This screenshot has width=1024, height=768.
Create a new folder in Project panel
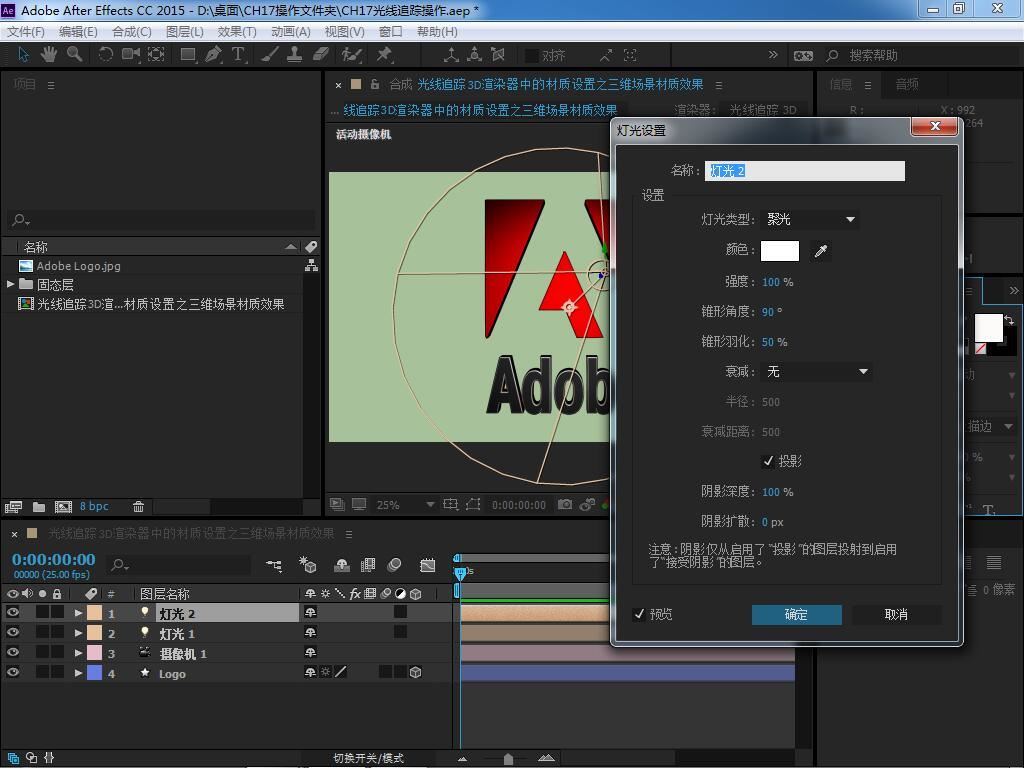coord(39,507)
